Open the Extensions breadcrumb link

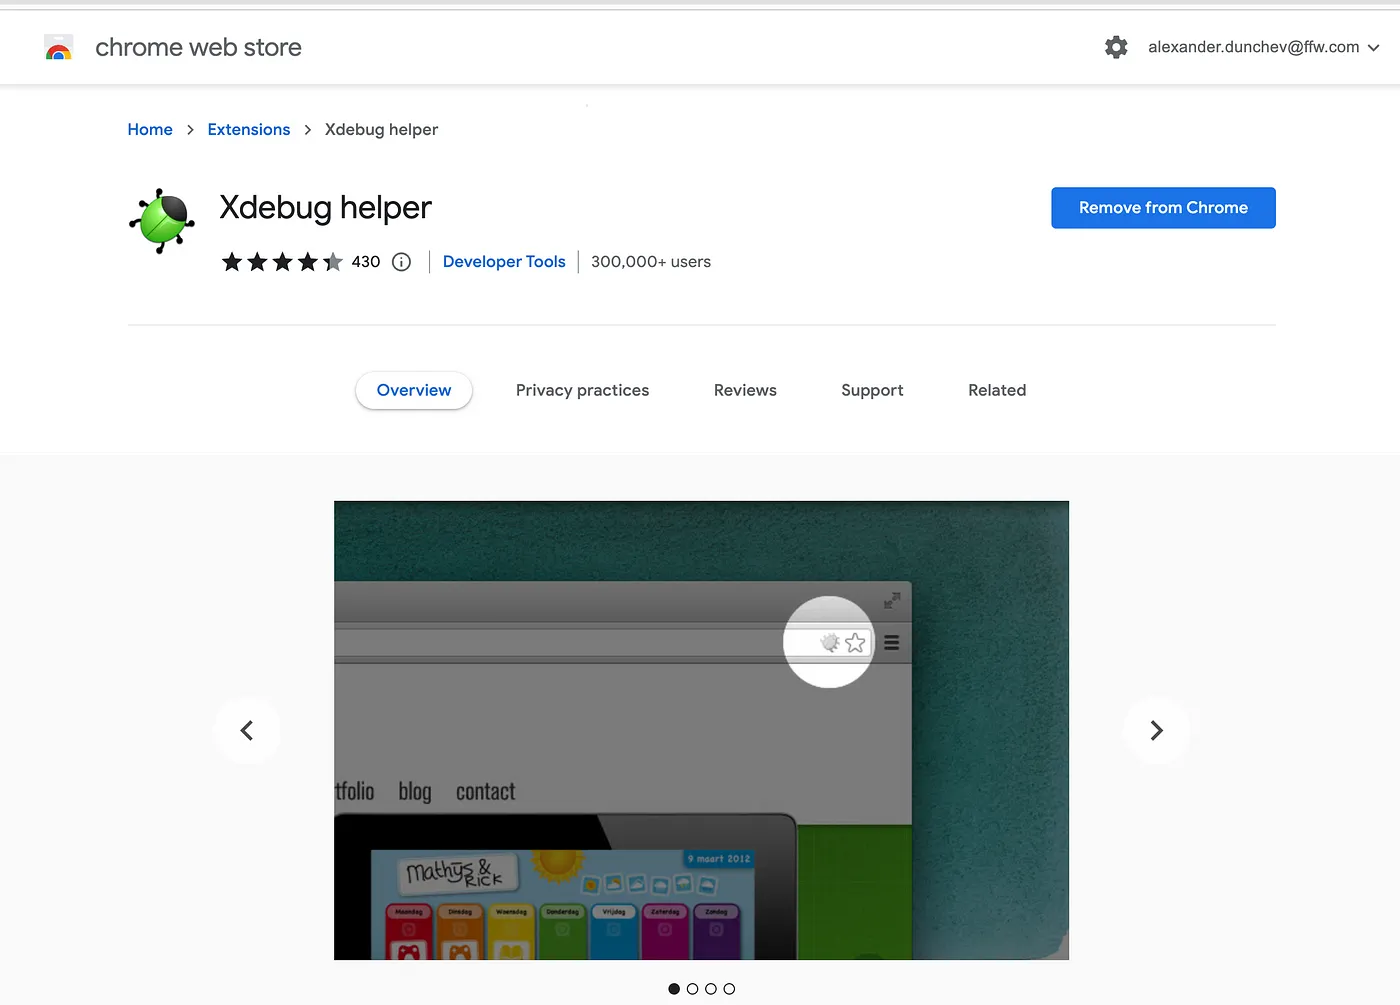click(249, 129)
